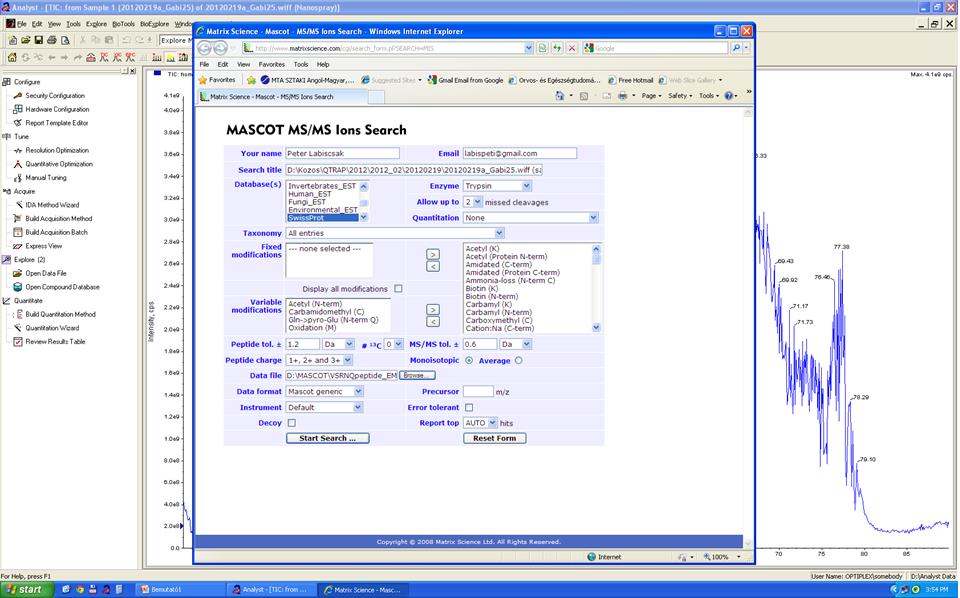Click the Precursor m/z input field
Viewport: 960px width, 598px height.
(x=478, y=392)
